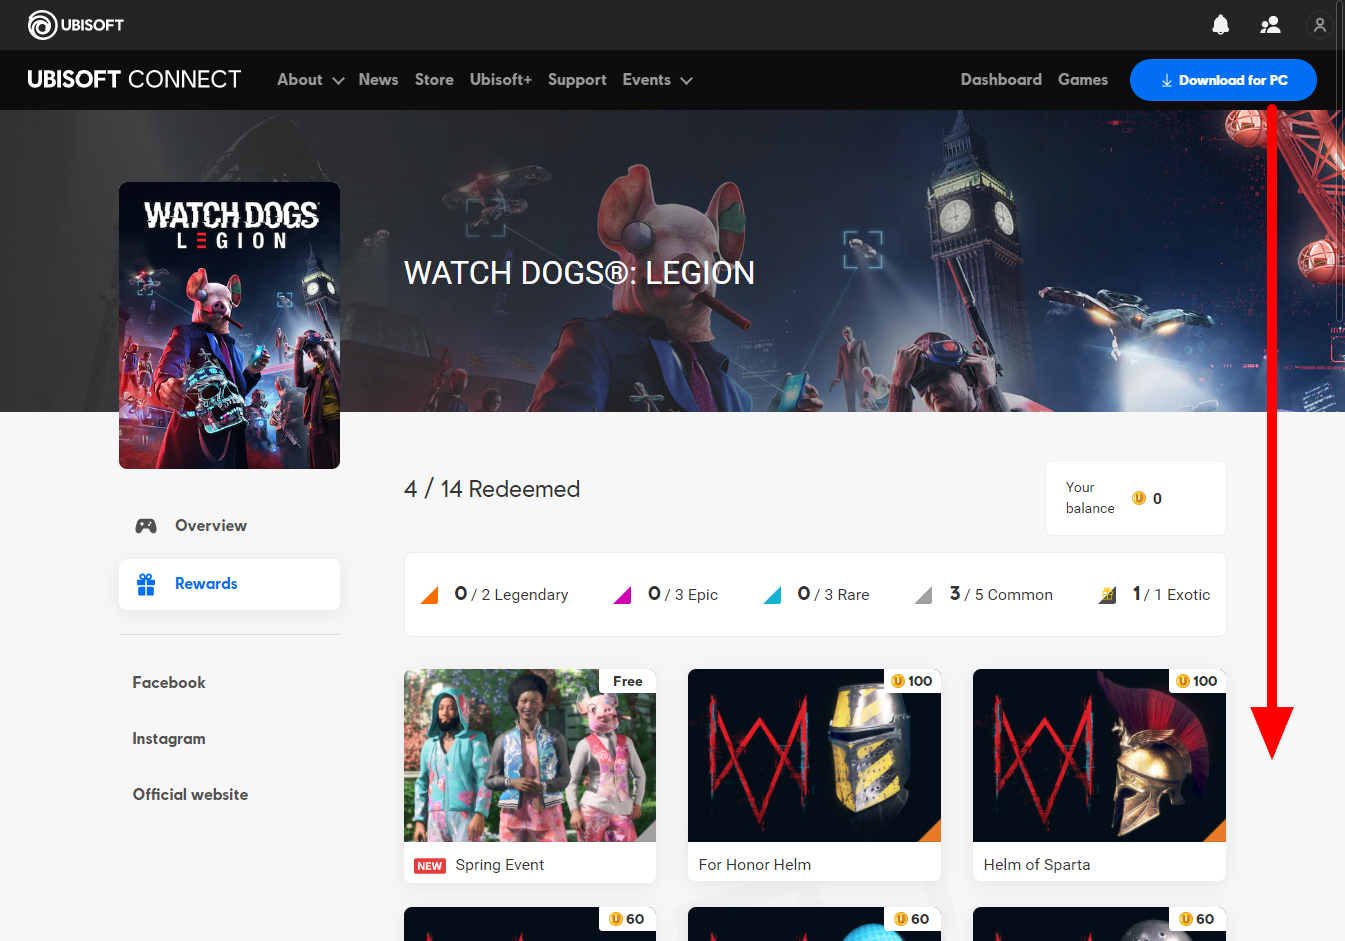The width and height of the screenshot is (1345, 941).
Task: Open the notifications bell
Action: (1220, 25)
